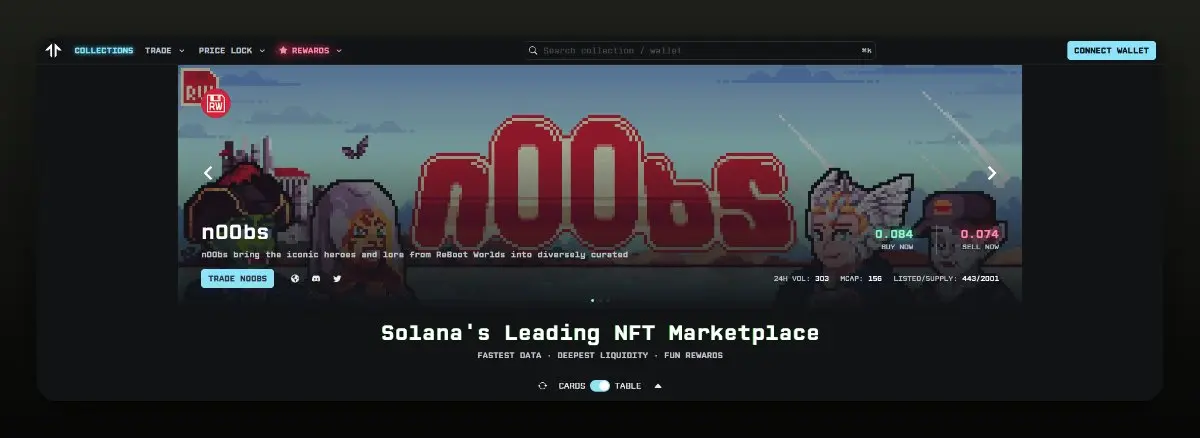The image size is (1200, 438).
Task: Expand the Trade dropdown menu
Action: 165,50
